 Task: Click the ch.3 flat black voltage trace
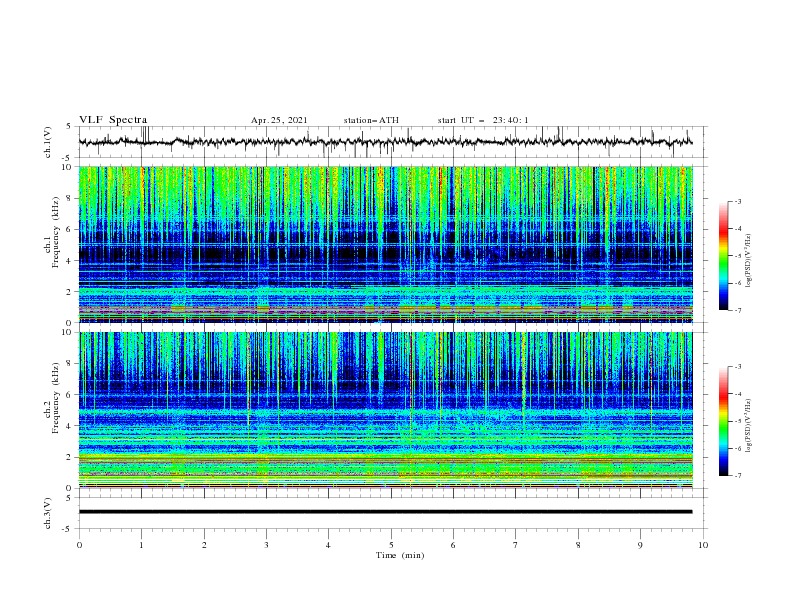tap(385, 512)
